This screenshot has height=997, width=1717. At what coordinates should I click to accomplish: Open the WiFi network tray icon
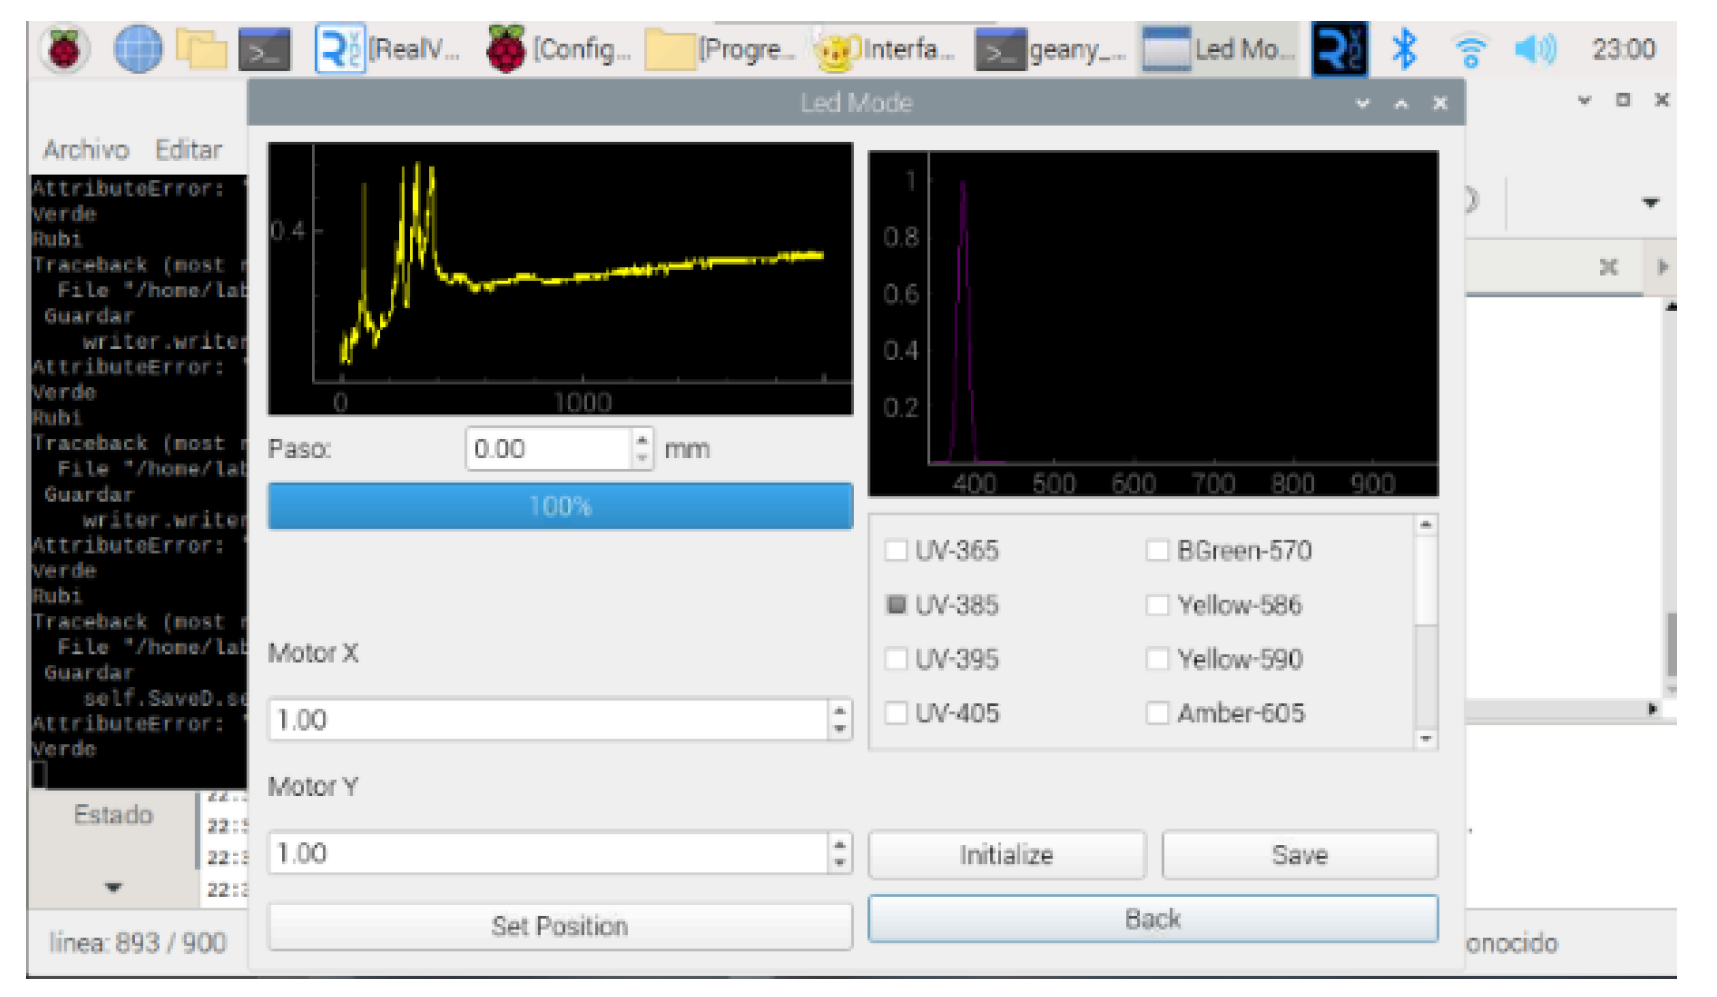click(x=1469, y=49)
